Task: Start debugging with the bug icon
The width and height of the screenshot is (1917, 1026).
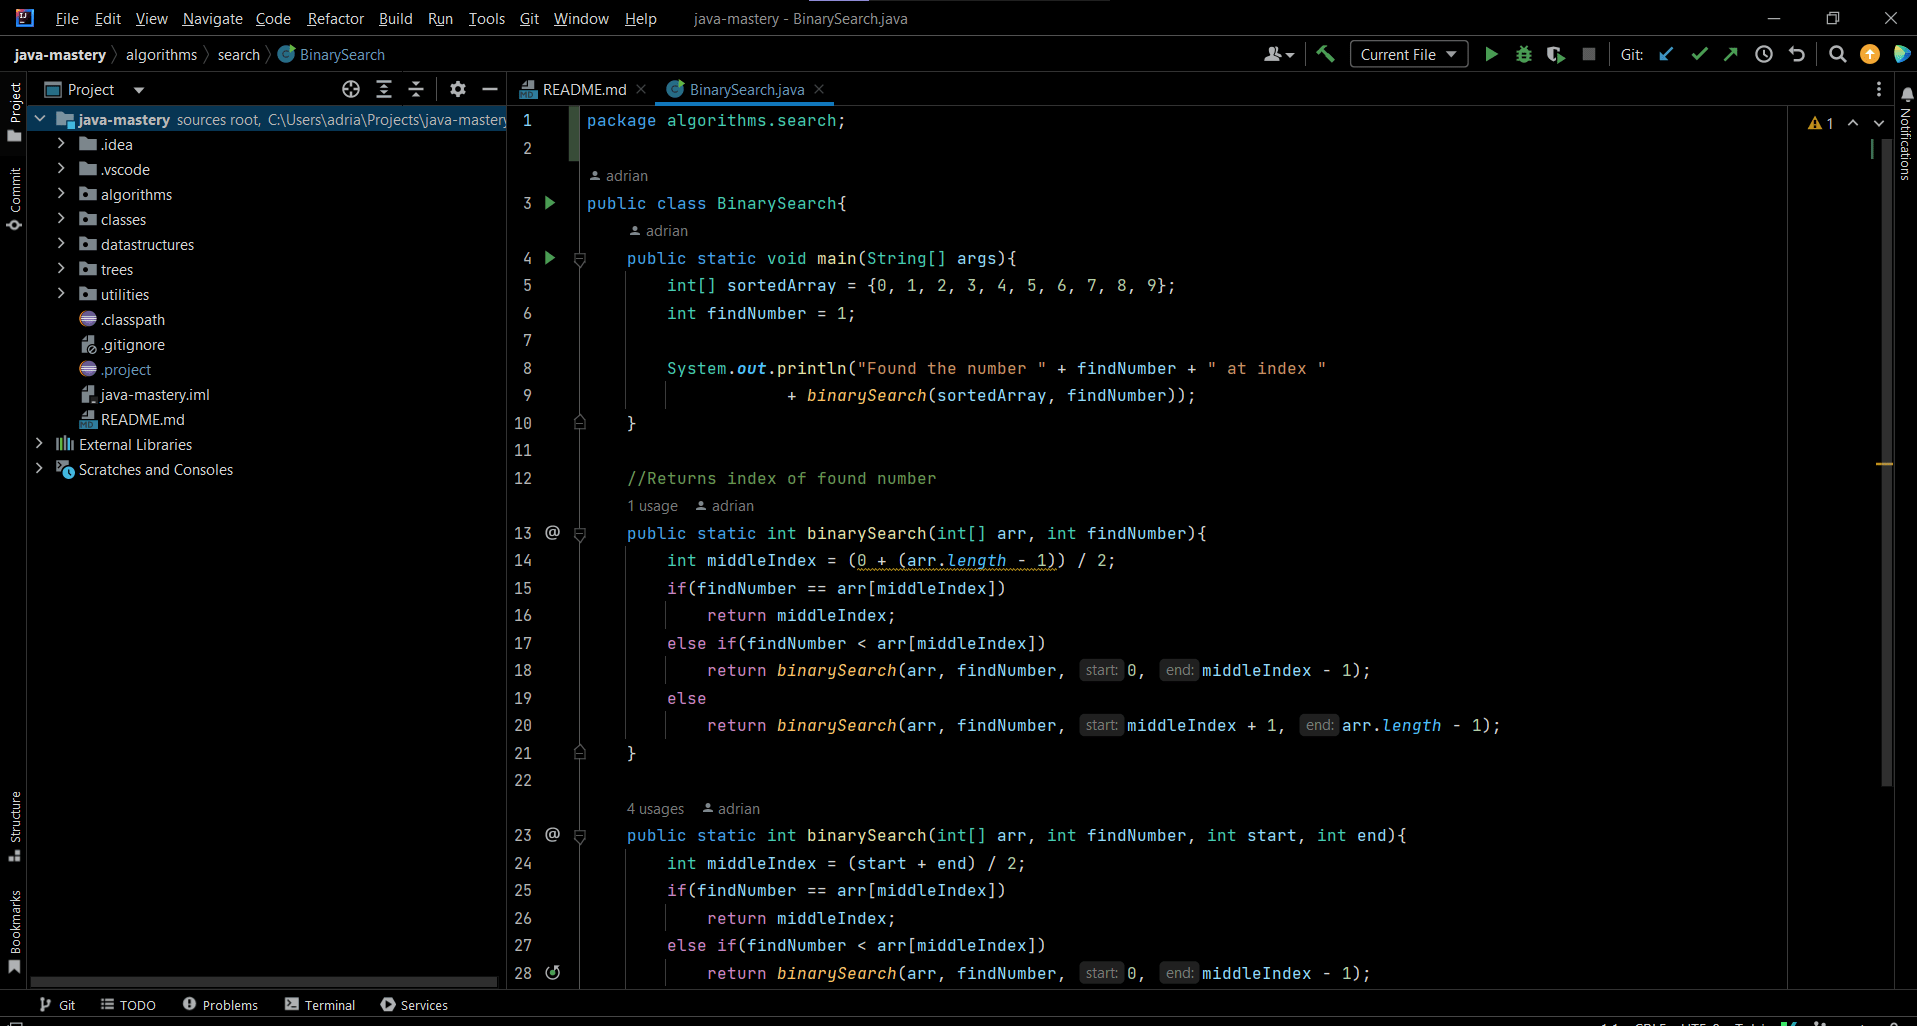Action: [1523, 54]
